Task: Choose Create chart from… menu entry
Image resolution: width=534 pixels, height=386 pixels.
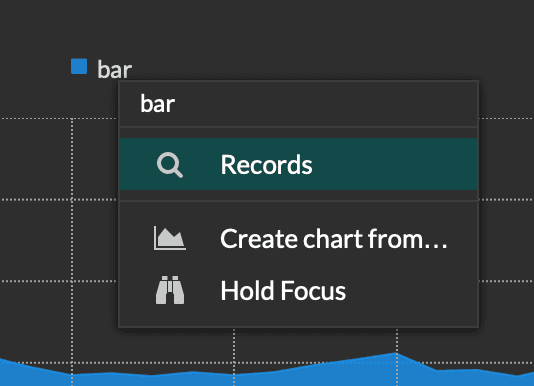Action: [x=298, y=238]
